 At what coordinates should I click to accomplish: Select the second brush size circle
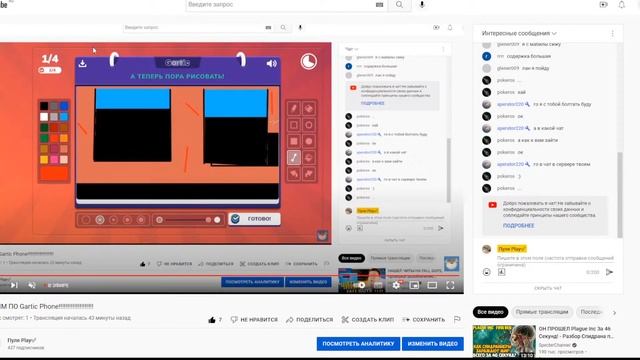100,220
